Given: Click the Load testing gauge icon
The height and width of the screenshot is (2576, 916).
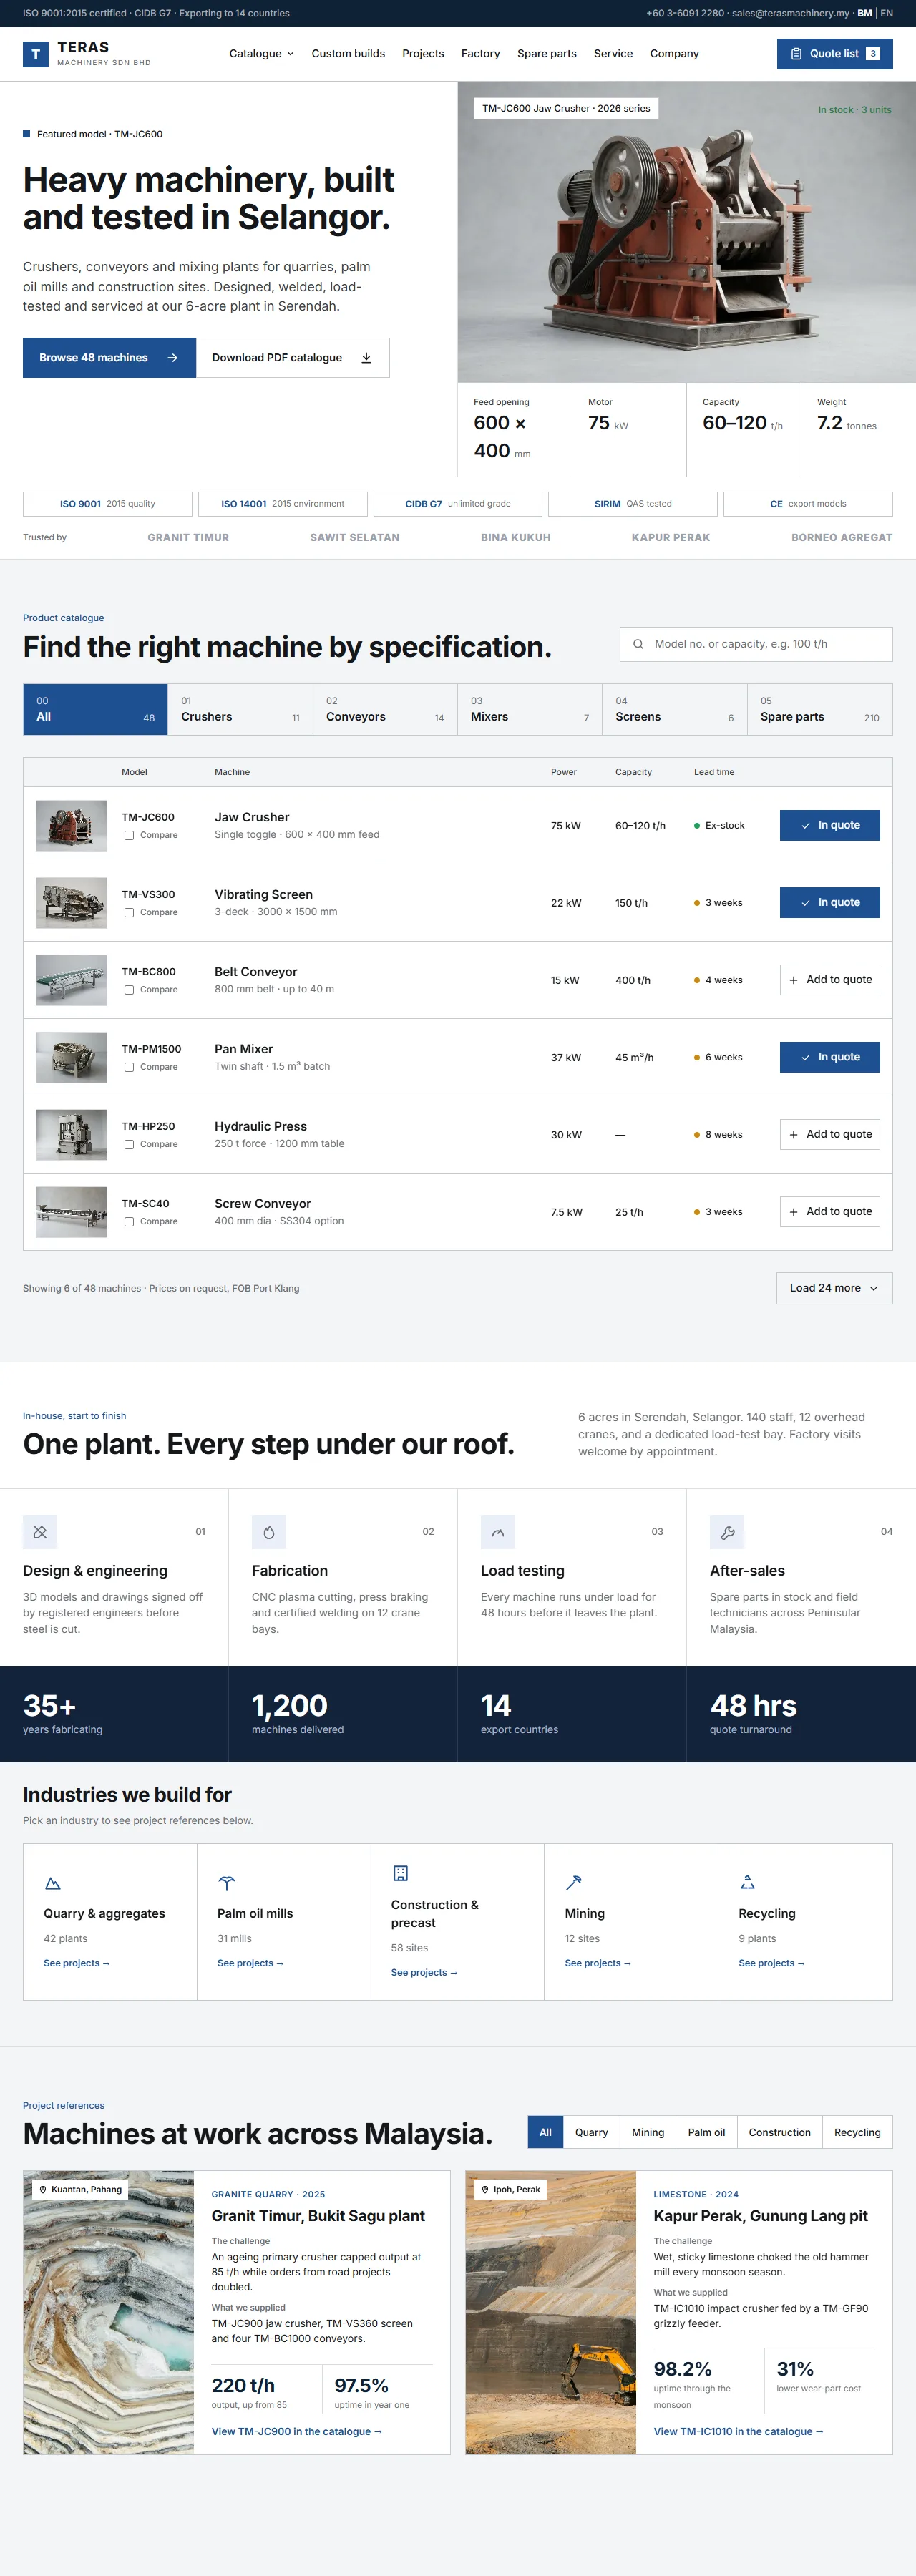Looking at the screenshot, I should (498, 1532).
